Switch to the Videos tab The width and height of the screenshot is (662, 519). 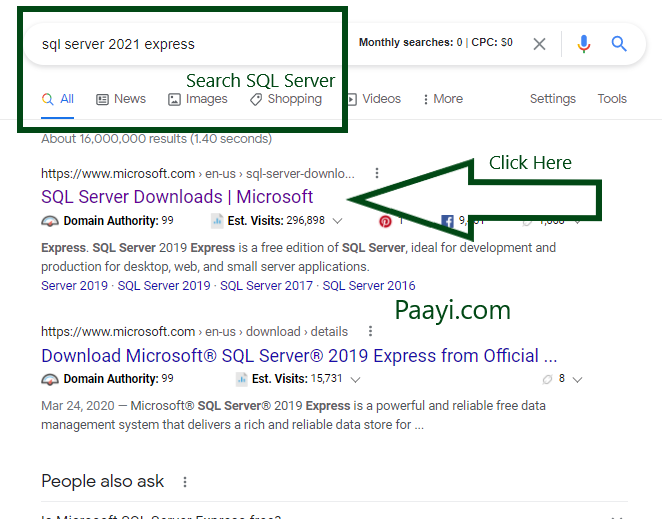[373, 99]
